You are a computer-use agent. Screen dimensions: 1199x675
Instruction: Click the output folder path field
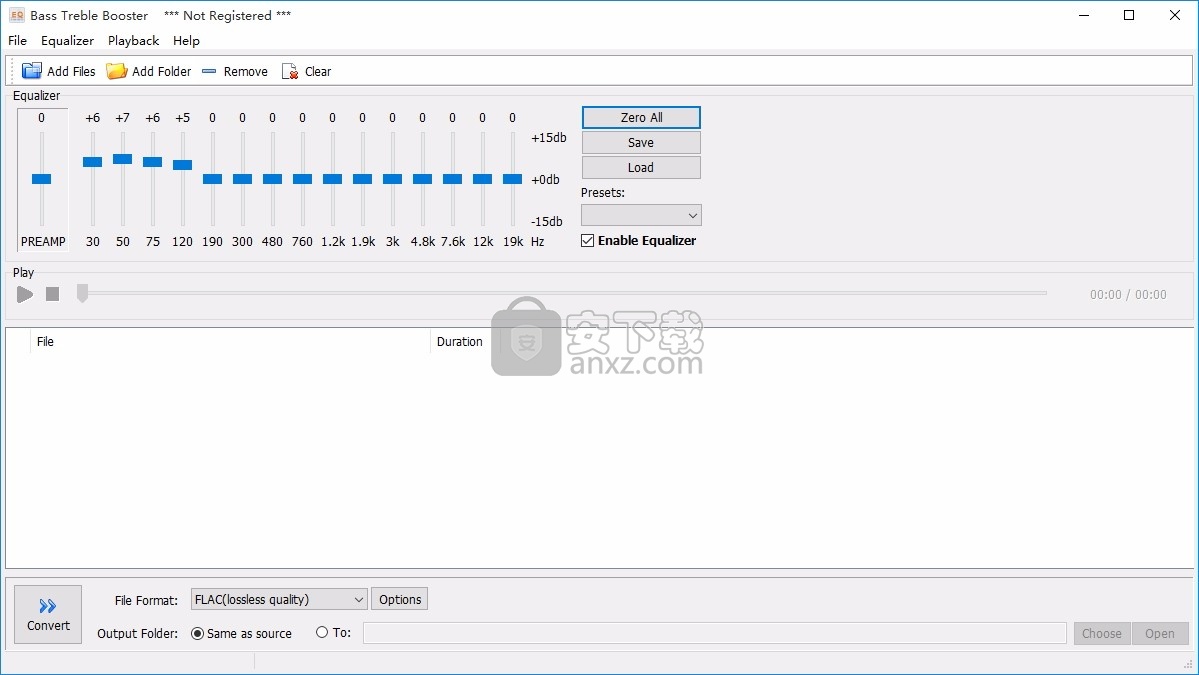tap(714, 633)
